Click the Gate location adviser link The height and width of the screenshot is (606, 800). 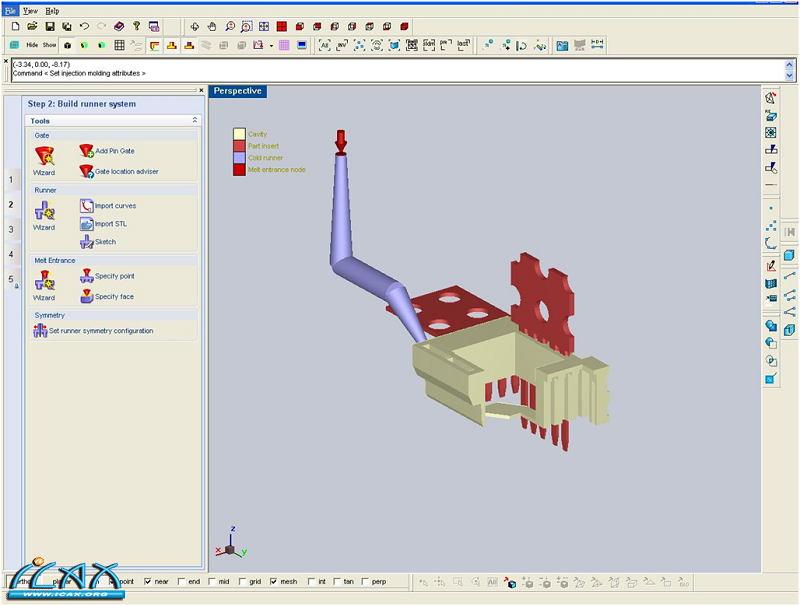tap(126, 171)
